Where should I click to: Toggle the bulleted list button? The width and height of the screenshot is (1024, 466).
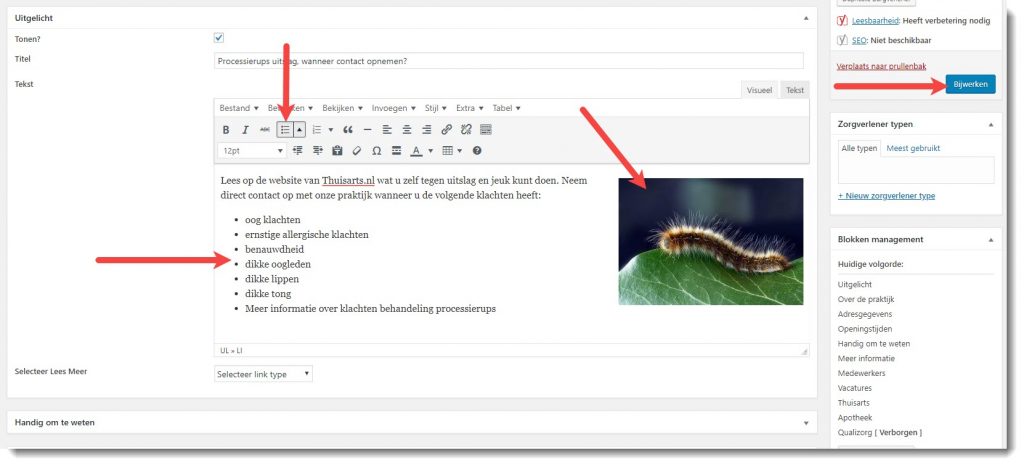click(285, 129)
